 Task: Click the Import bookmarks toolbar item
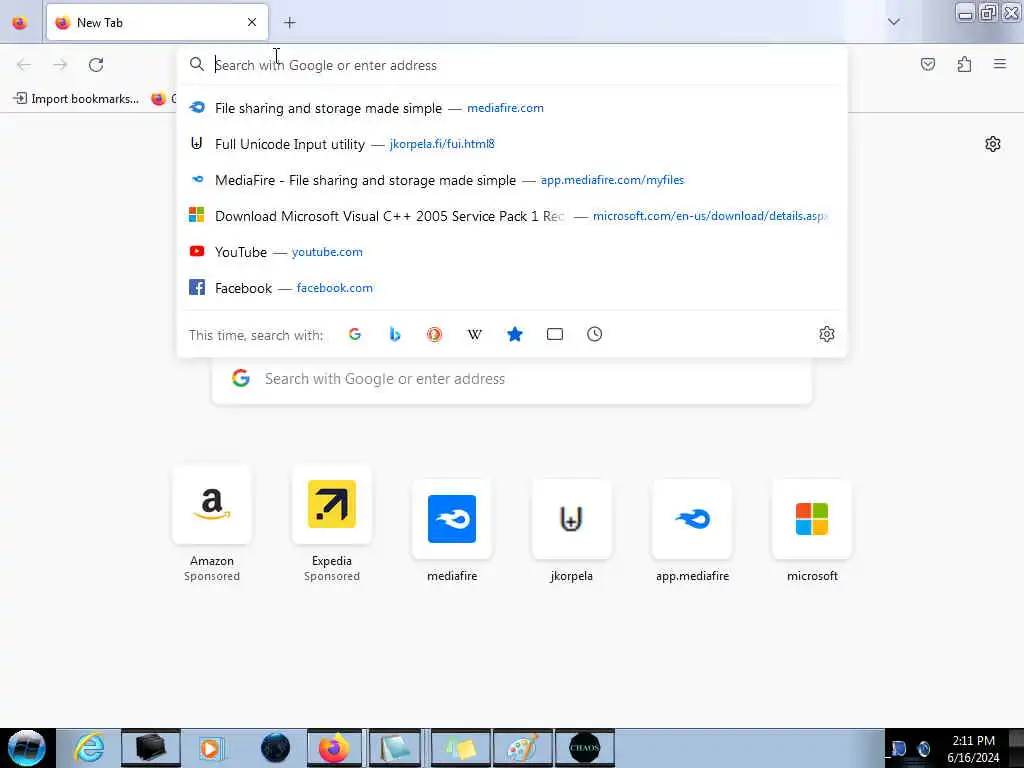(76, 99)
